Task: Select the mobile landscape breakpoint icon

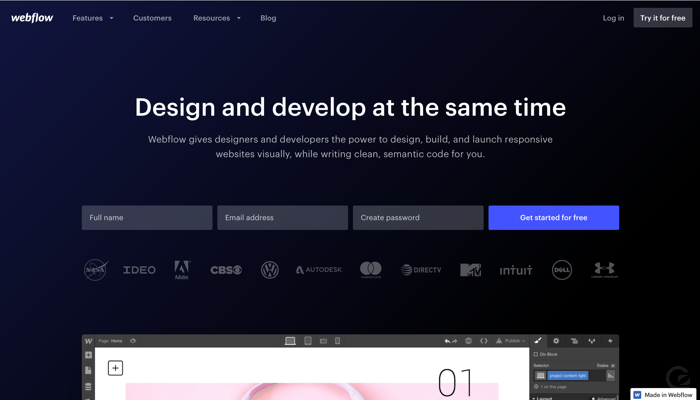Action: tap(323, 342)
